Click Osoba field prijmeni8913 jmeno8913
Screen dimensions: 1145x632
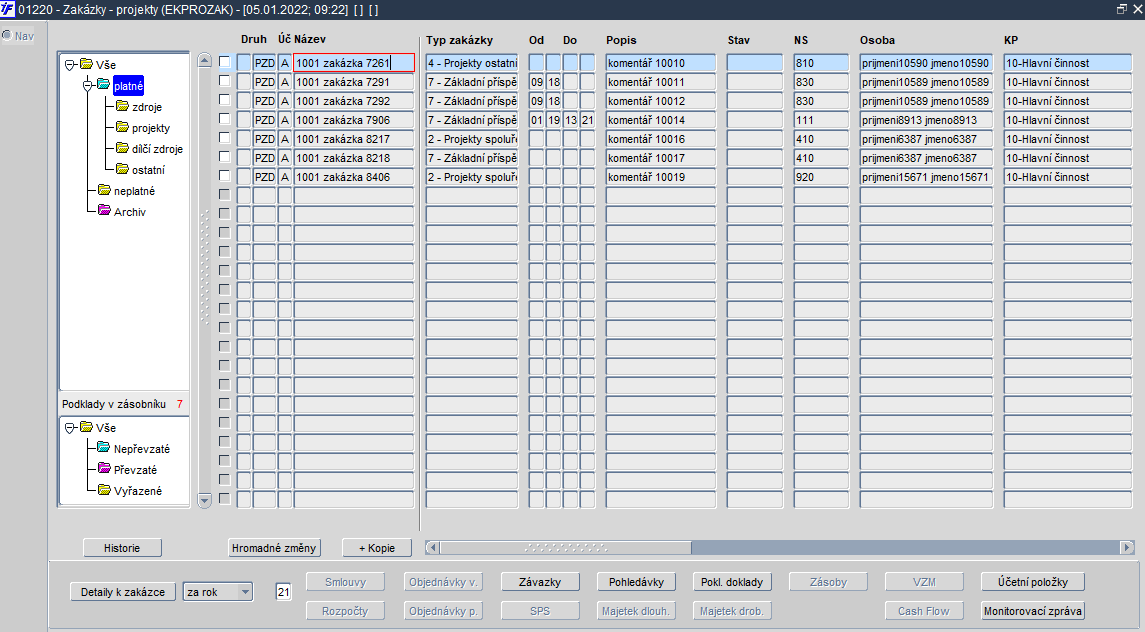pyautogui.click(x=926, y=120)
